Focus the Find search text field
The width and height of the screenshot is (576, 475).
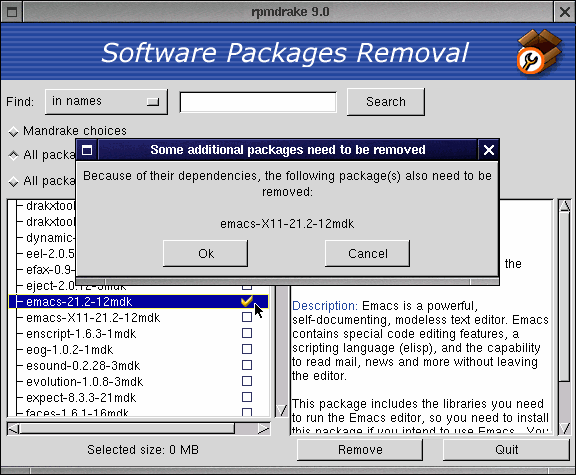point(258,102)
